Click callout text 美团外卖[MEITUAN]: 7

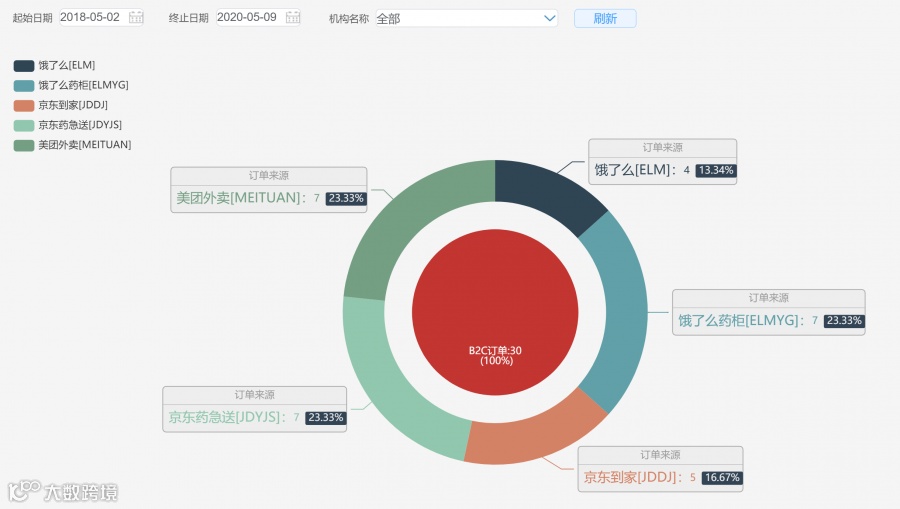pos(247,198)
